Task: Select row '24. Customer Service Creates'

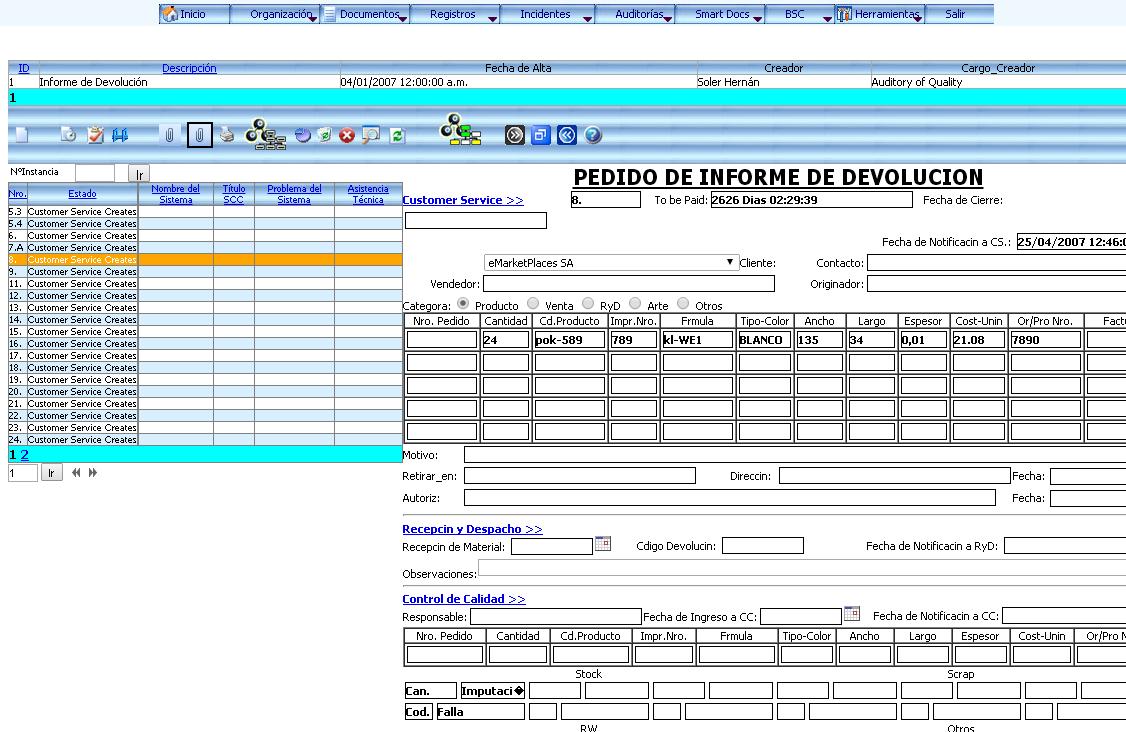Action: pos(205,439)
